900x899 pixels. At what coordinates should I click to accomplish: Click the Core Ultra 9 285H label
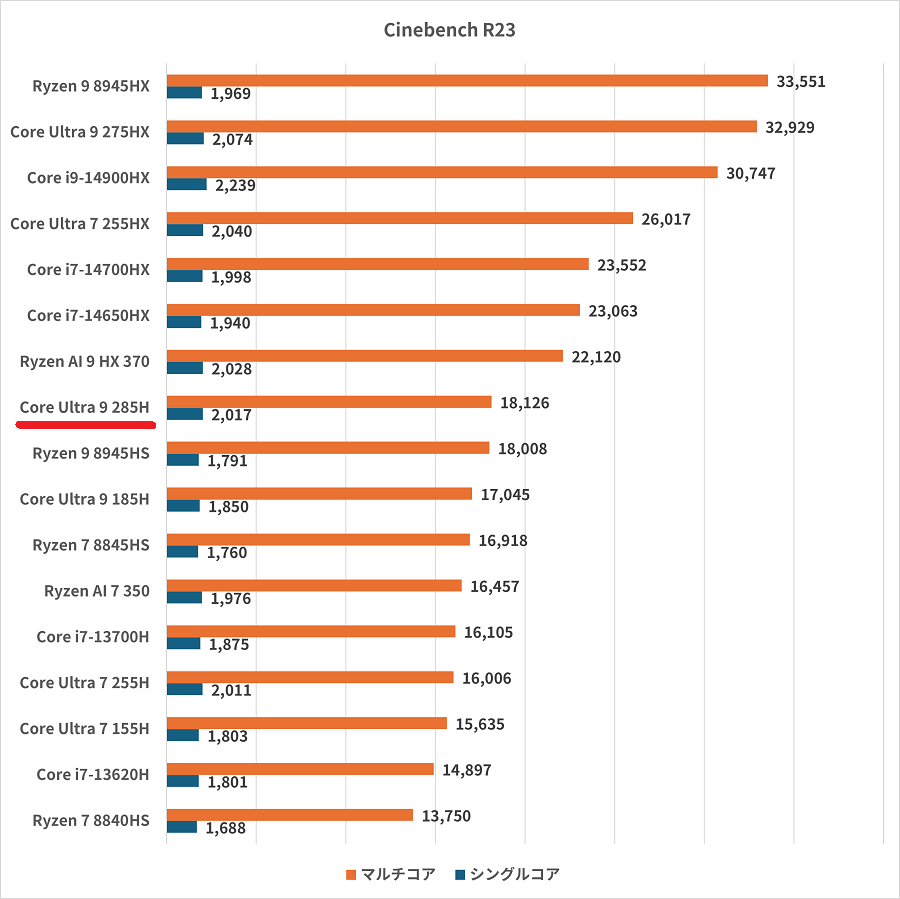[x=84, y=407]
